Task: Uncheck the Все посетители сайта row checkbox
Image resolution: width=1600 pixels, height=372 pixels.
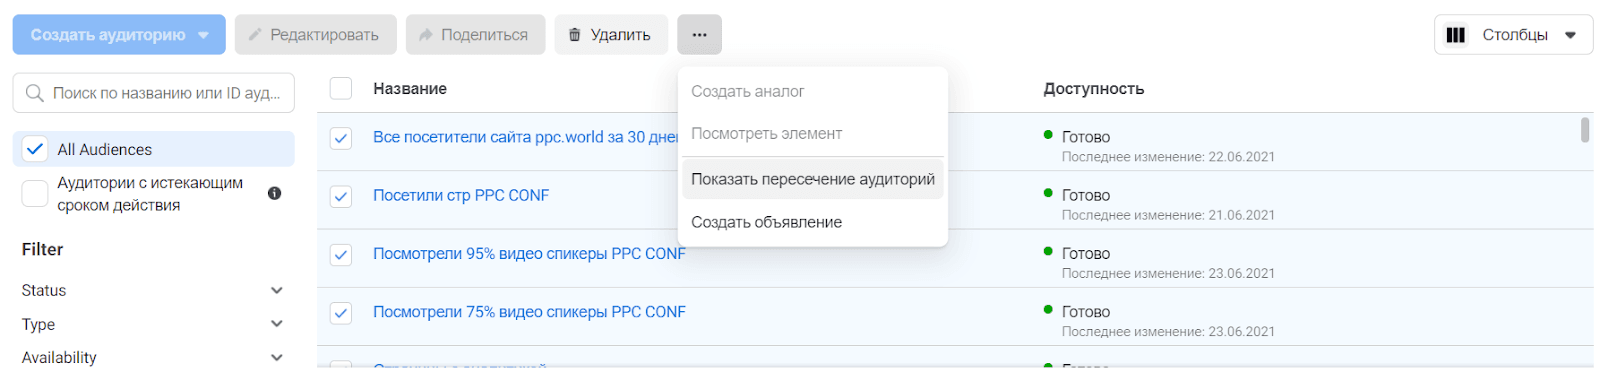Action: pos(341,138)
